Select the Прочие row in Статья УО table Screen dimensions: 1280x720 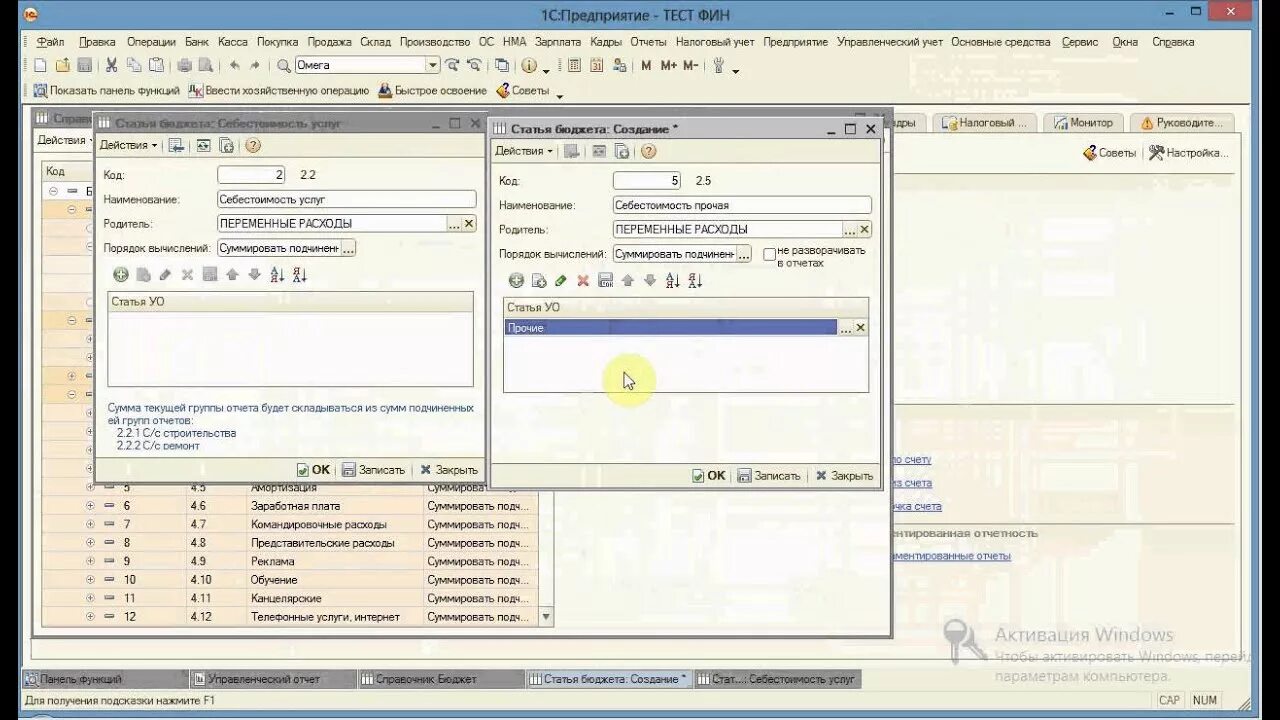[670, 328]
